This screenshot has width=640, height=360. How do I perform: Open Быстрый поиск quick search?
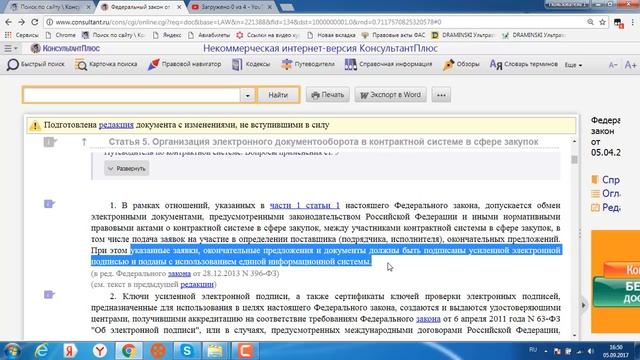pyautogui.click(x=36, y=64)
